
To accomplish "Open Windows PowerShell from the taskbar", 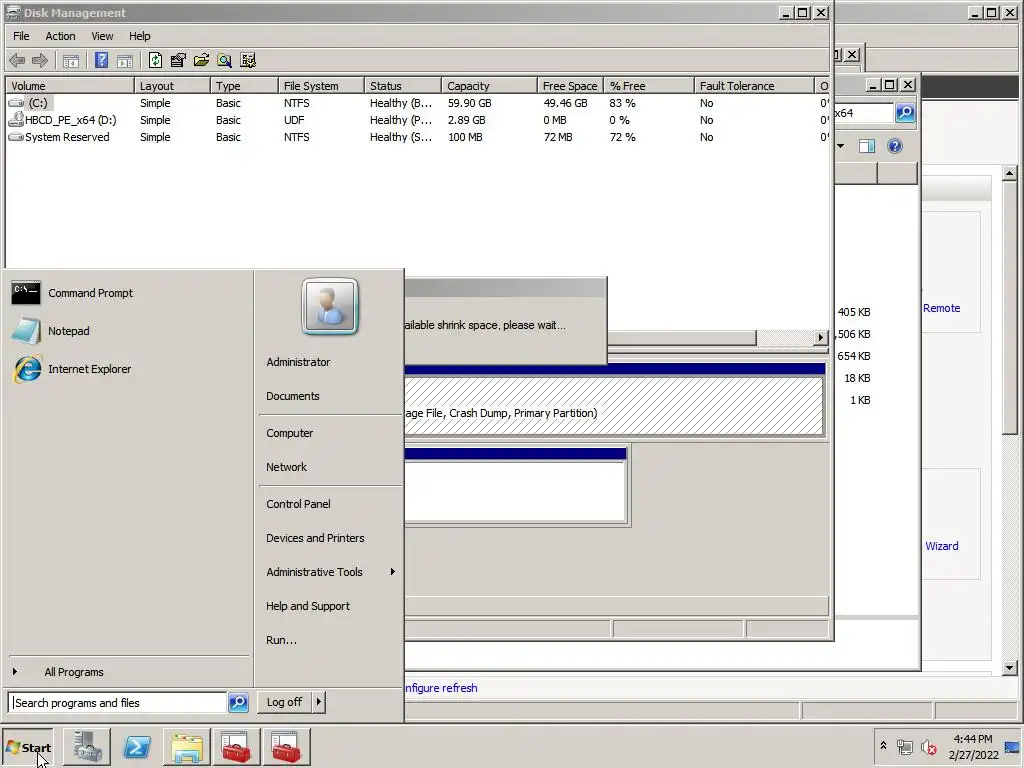I will pyautogui.click(x=136, y=746).
